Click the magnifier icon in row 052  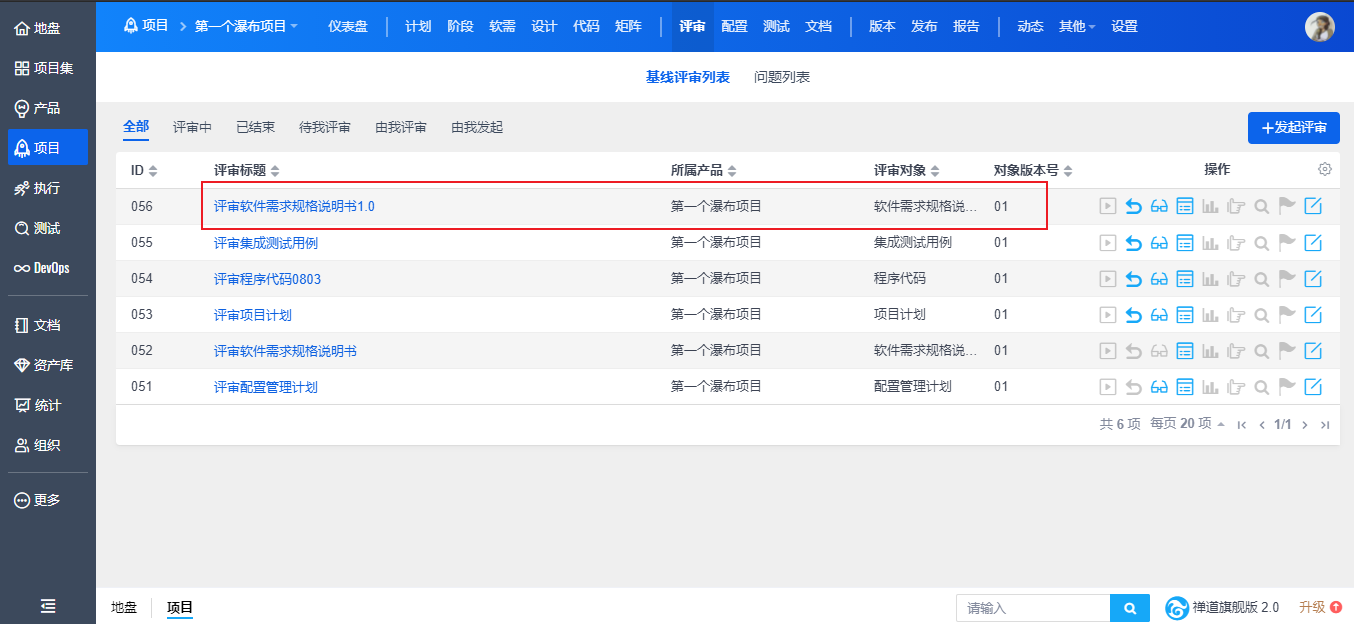tap(1262, 351)
